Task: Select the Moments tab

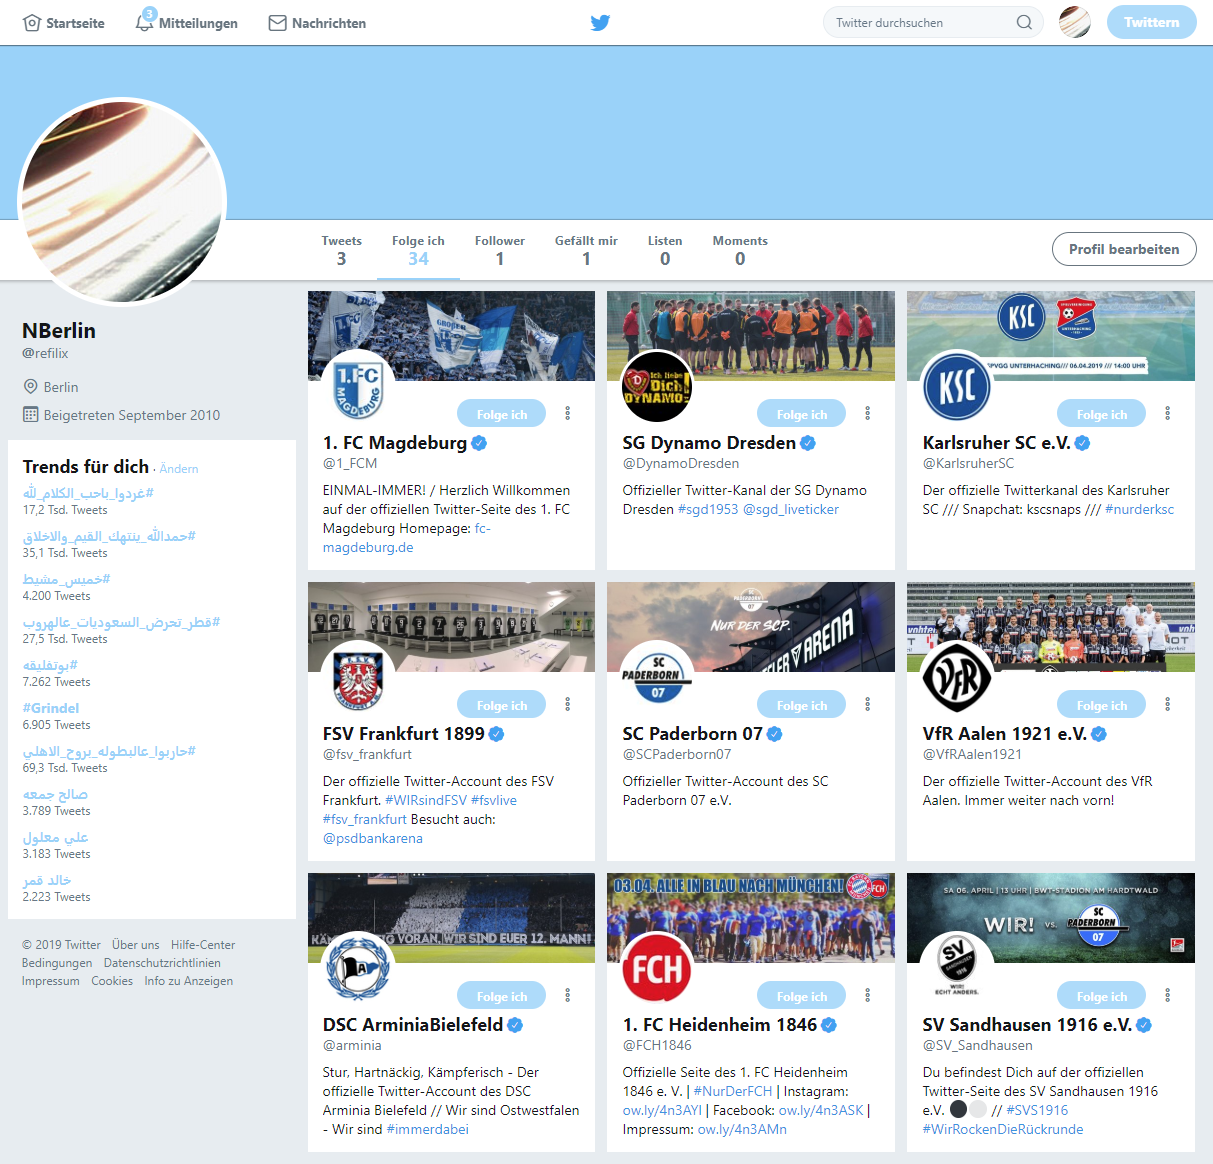Action: 740,250
